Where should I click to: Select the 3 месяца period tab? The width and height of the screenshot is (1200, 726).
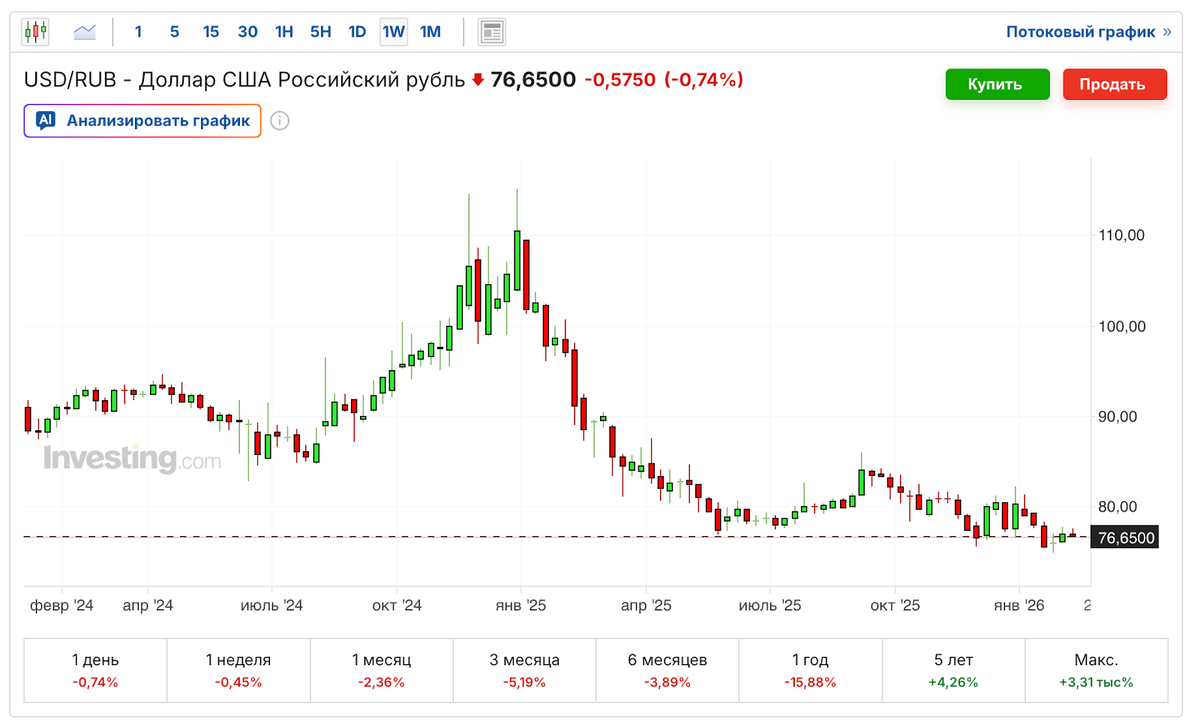[x=524, y=670]
